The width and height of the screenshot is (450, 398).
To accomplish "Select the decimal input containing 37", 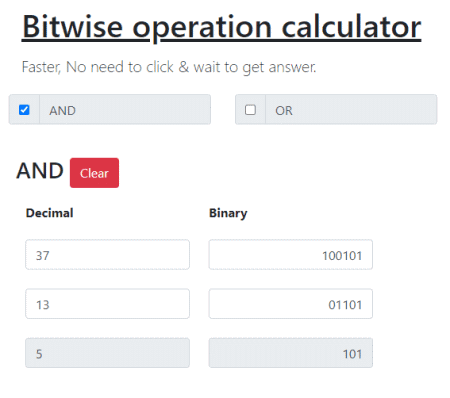I will tap(107, 255).
